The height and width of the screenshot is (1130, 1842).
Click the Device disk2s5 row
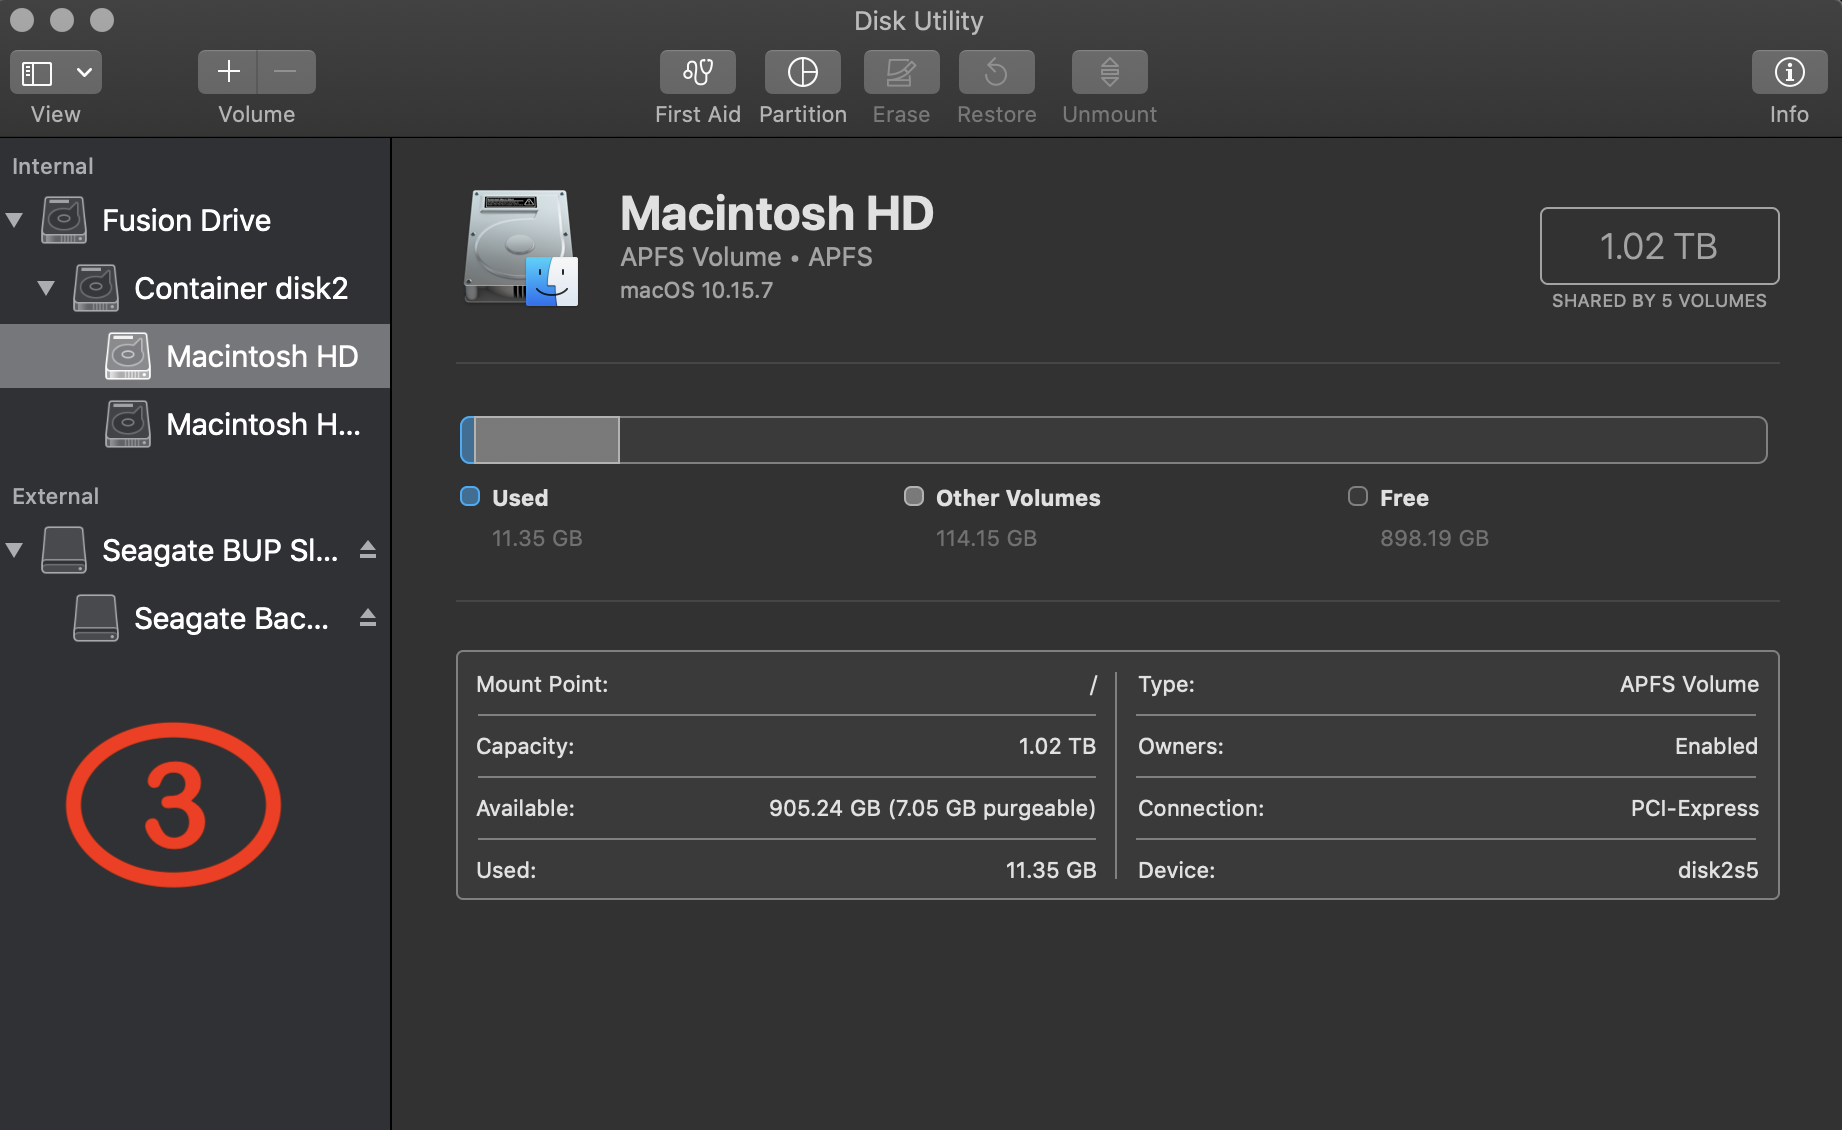click(1448, 870)
